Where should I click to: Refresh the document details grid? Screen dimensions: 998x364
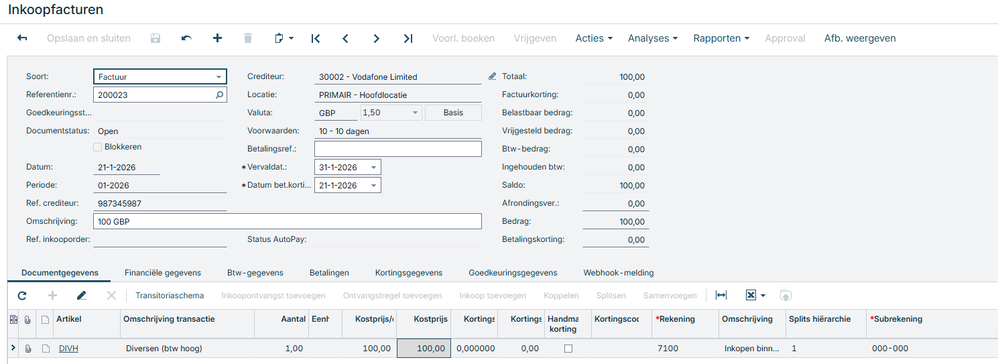(22, 295)
